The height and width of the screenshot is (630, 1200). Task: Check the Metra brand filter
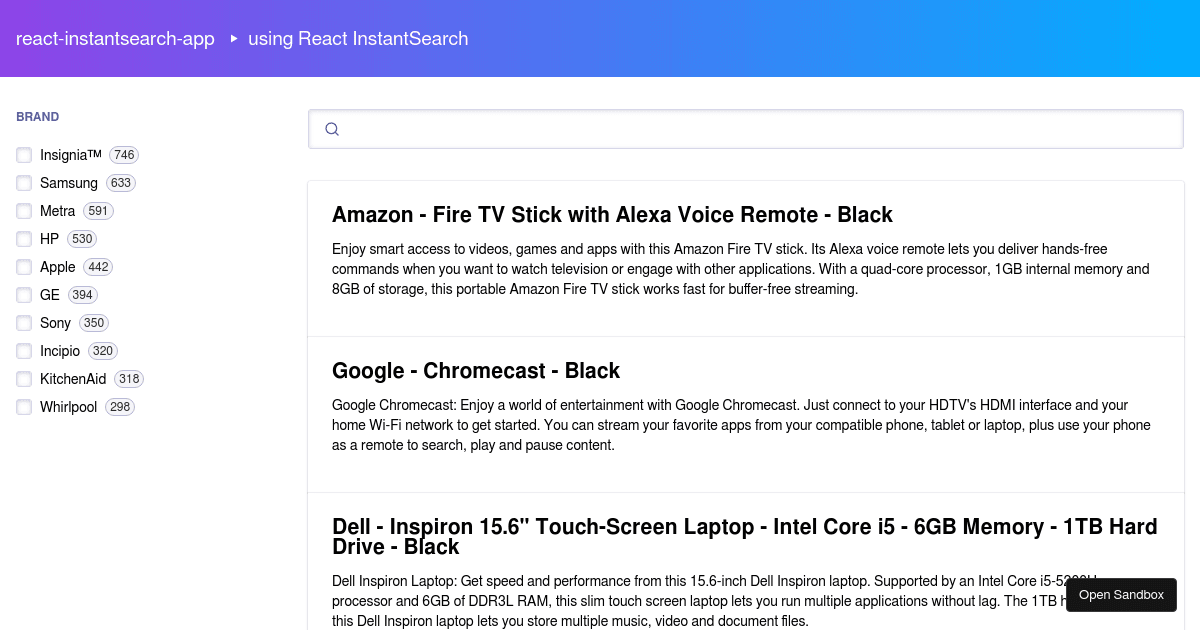pyautogui.click(x=23, y=211)
